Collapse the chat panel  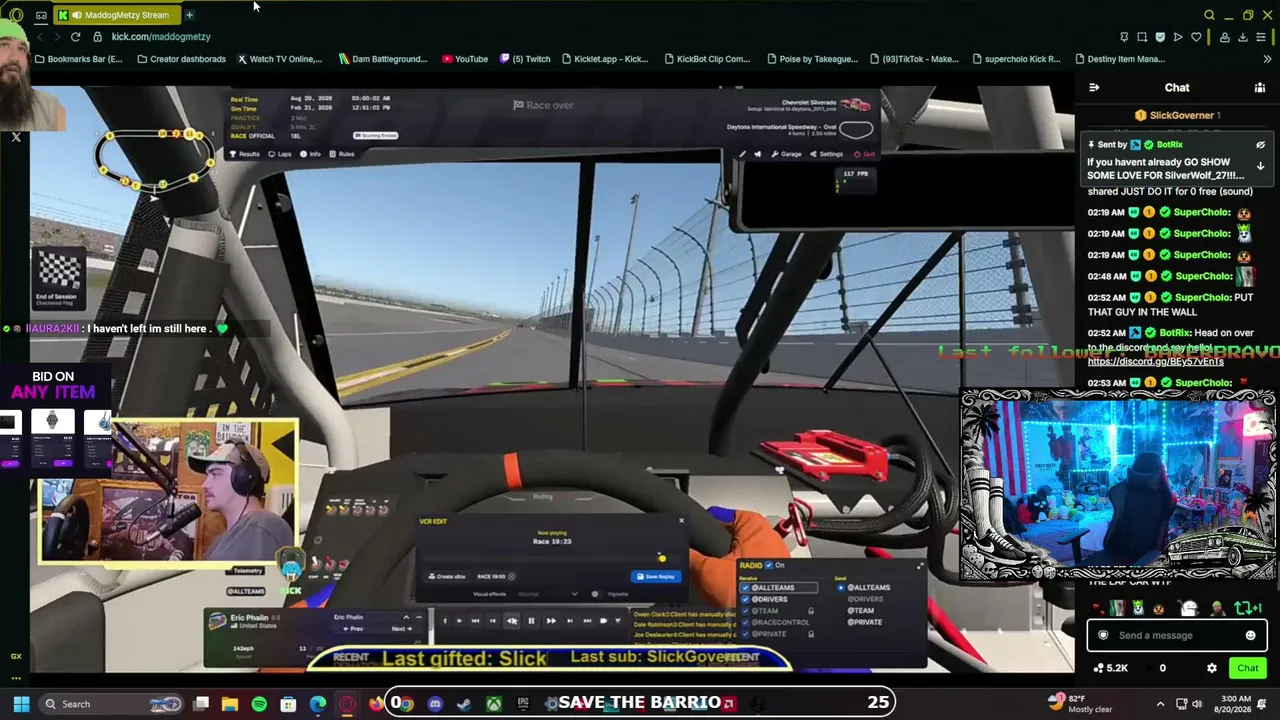(x=1094, y=88)
